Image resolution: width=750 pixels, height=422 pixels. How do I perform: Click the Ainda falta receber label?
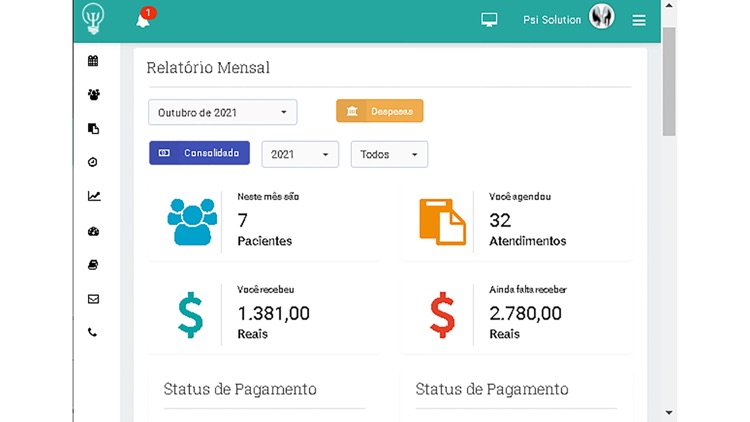[528, 289]
